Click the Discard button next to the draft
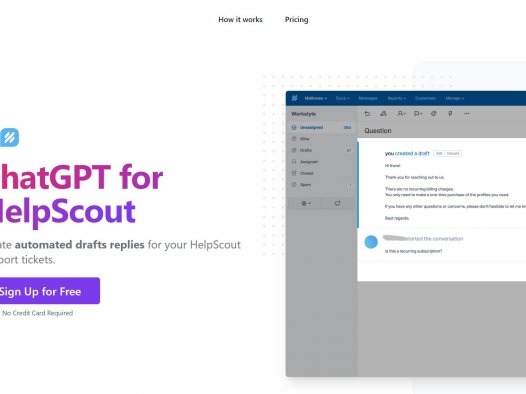Screen dimensions: 526x394 click(x=453, y=154)
